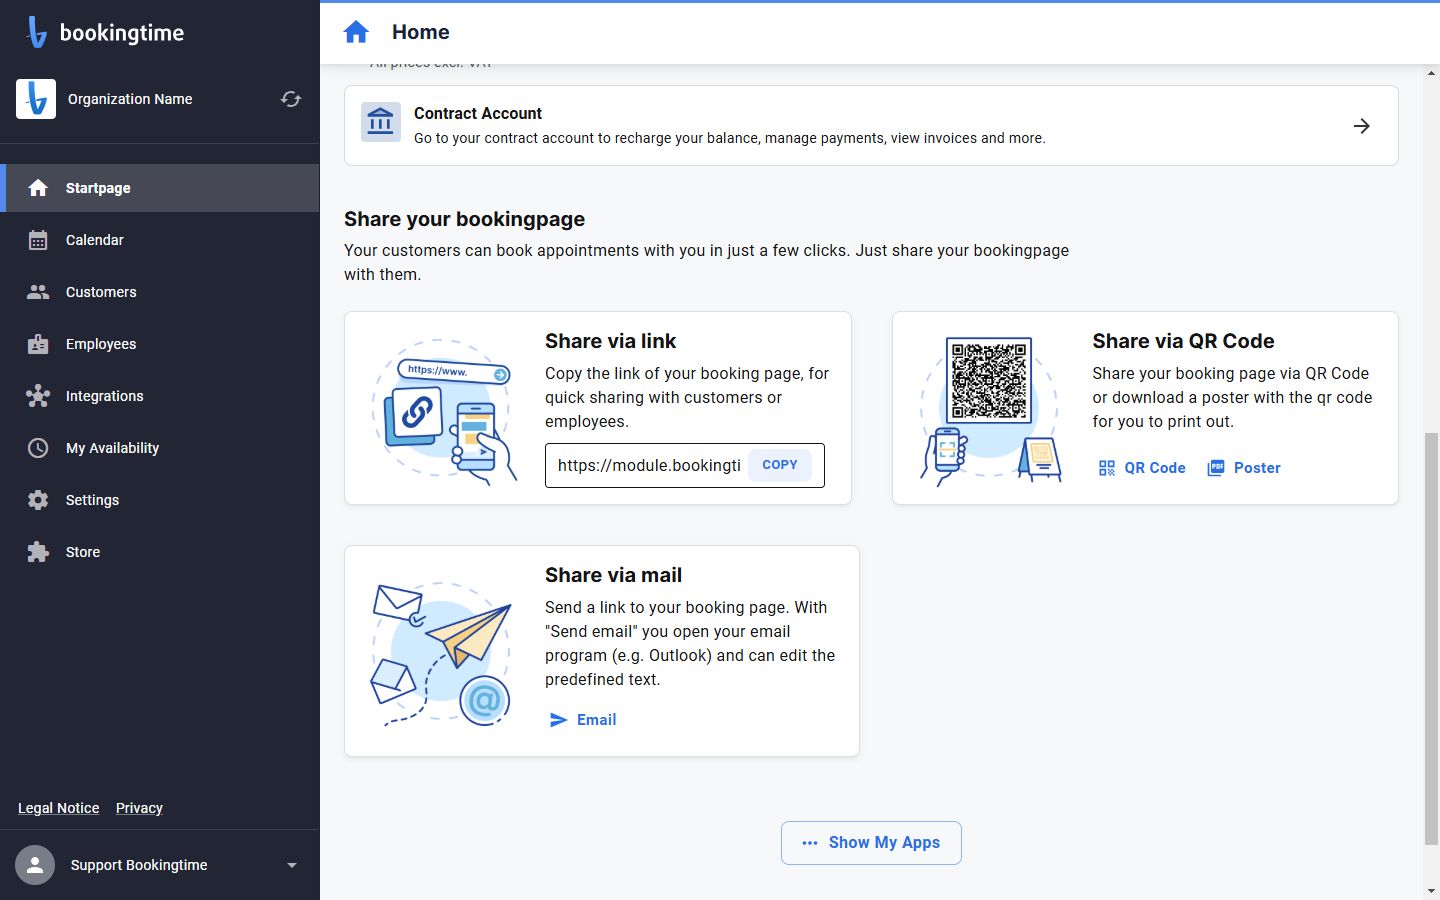Open Customers menu item
This screenshot has width=1440, height=900.
coord(160,292)
